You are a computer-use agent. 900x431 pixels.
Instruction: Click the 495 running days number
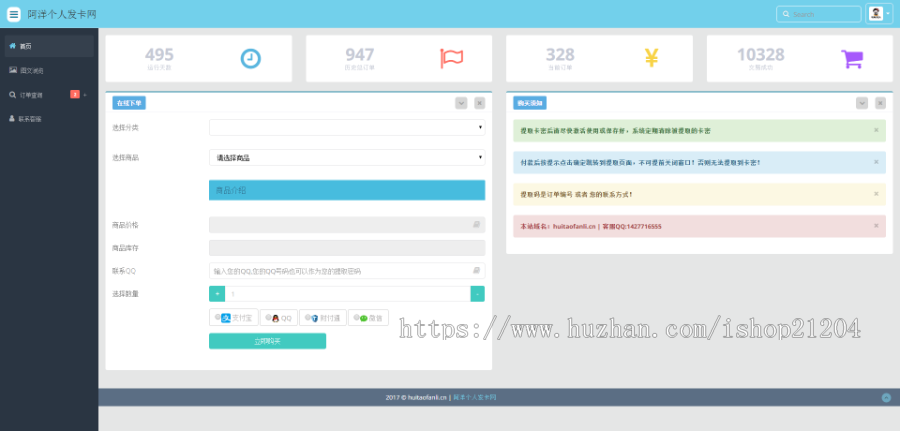[159, 55]
